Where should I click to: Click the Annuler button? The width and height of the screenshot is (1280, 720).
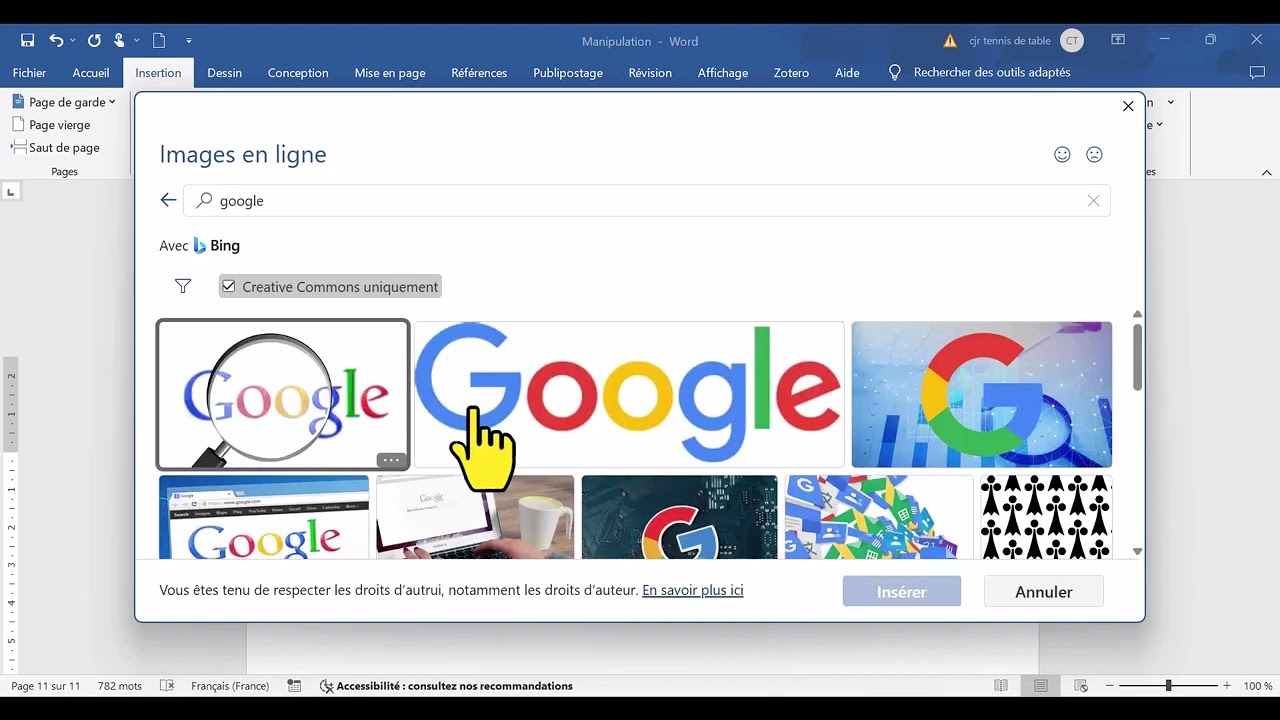pos(1044,592)
